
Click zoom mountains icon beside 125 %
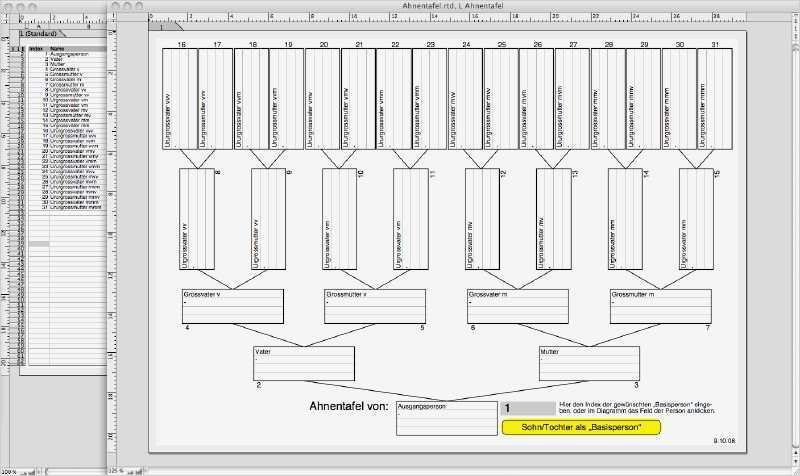pos(134,472)
